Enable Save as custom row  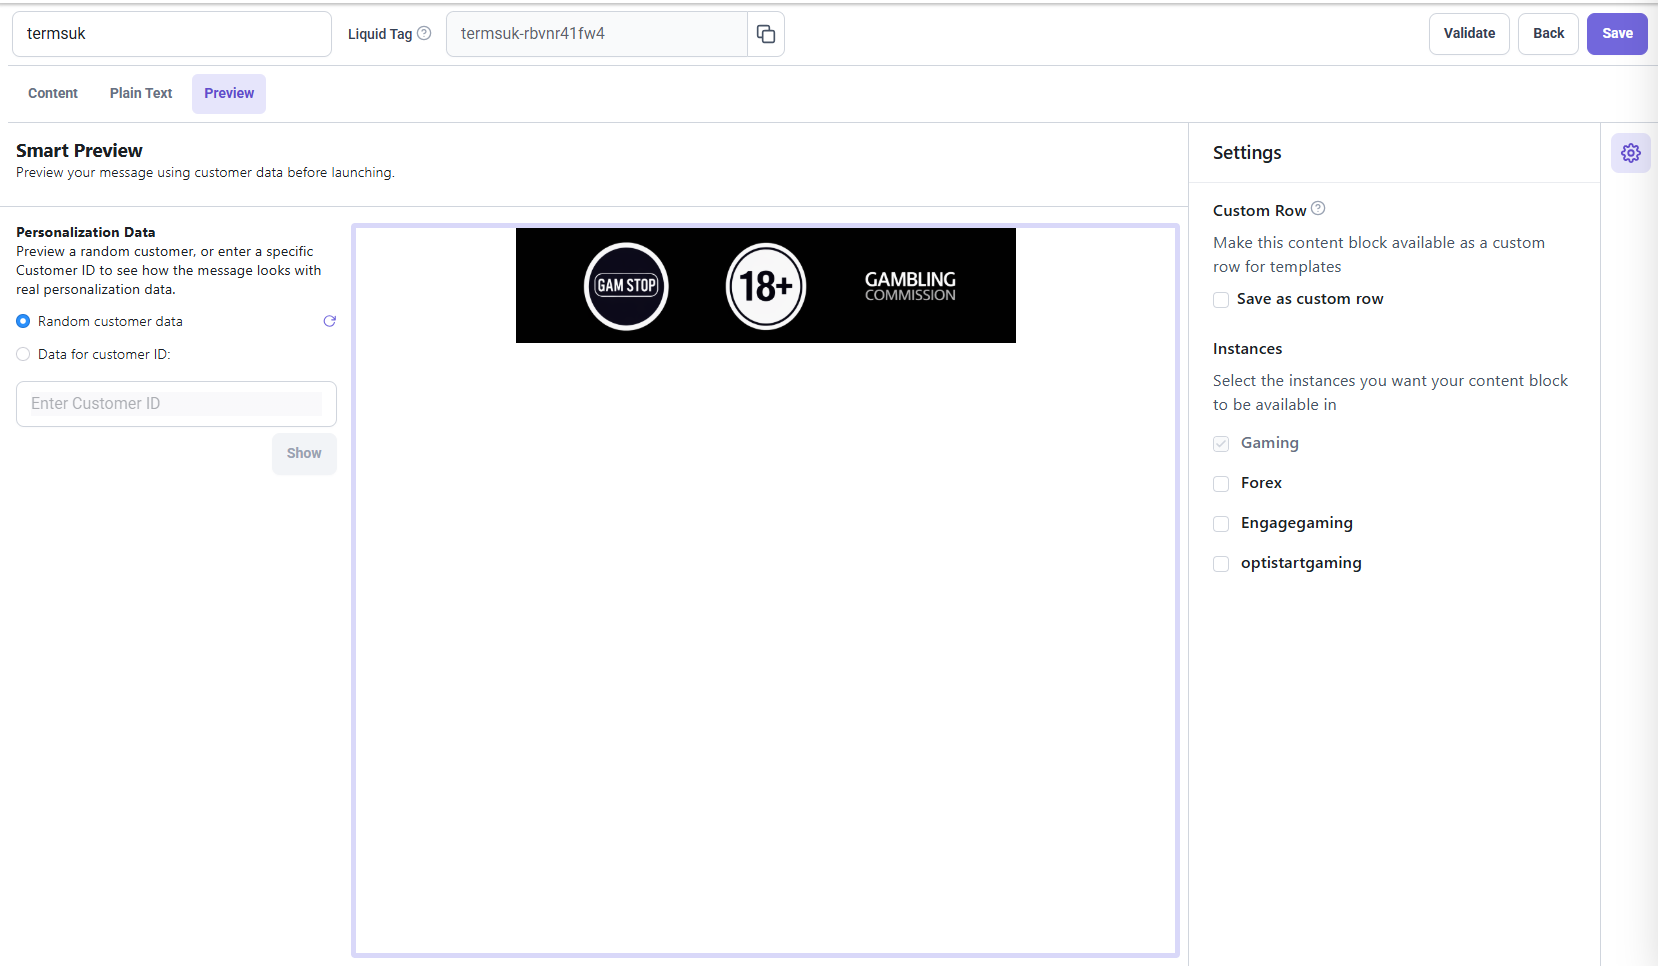pyautogui.click(x=1221, y=300)
